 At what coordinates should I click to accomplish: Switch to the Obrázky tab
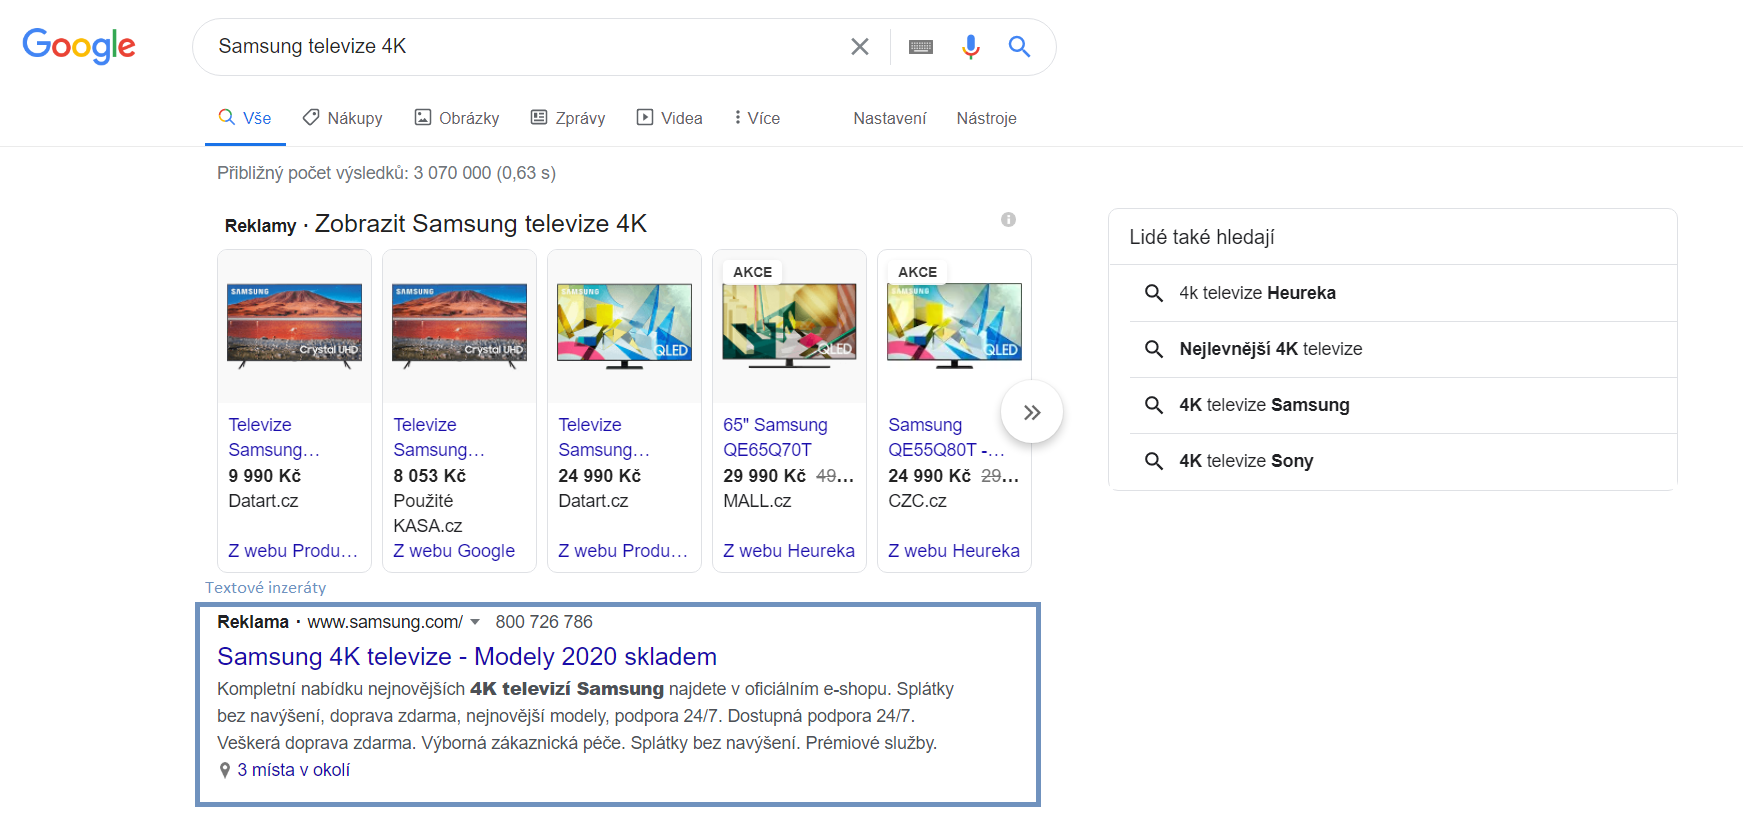tap(457, 118)
